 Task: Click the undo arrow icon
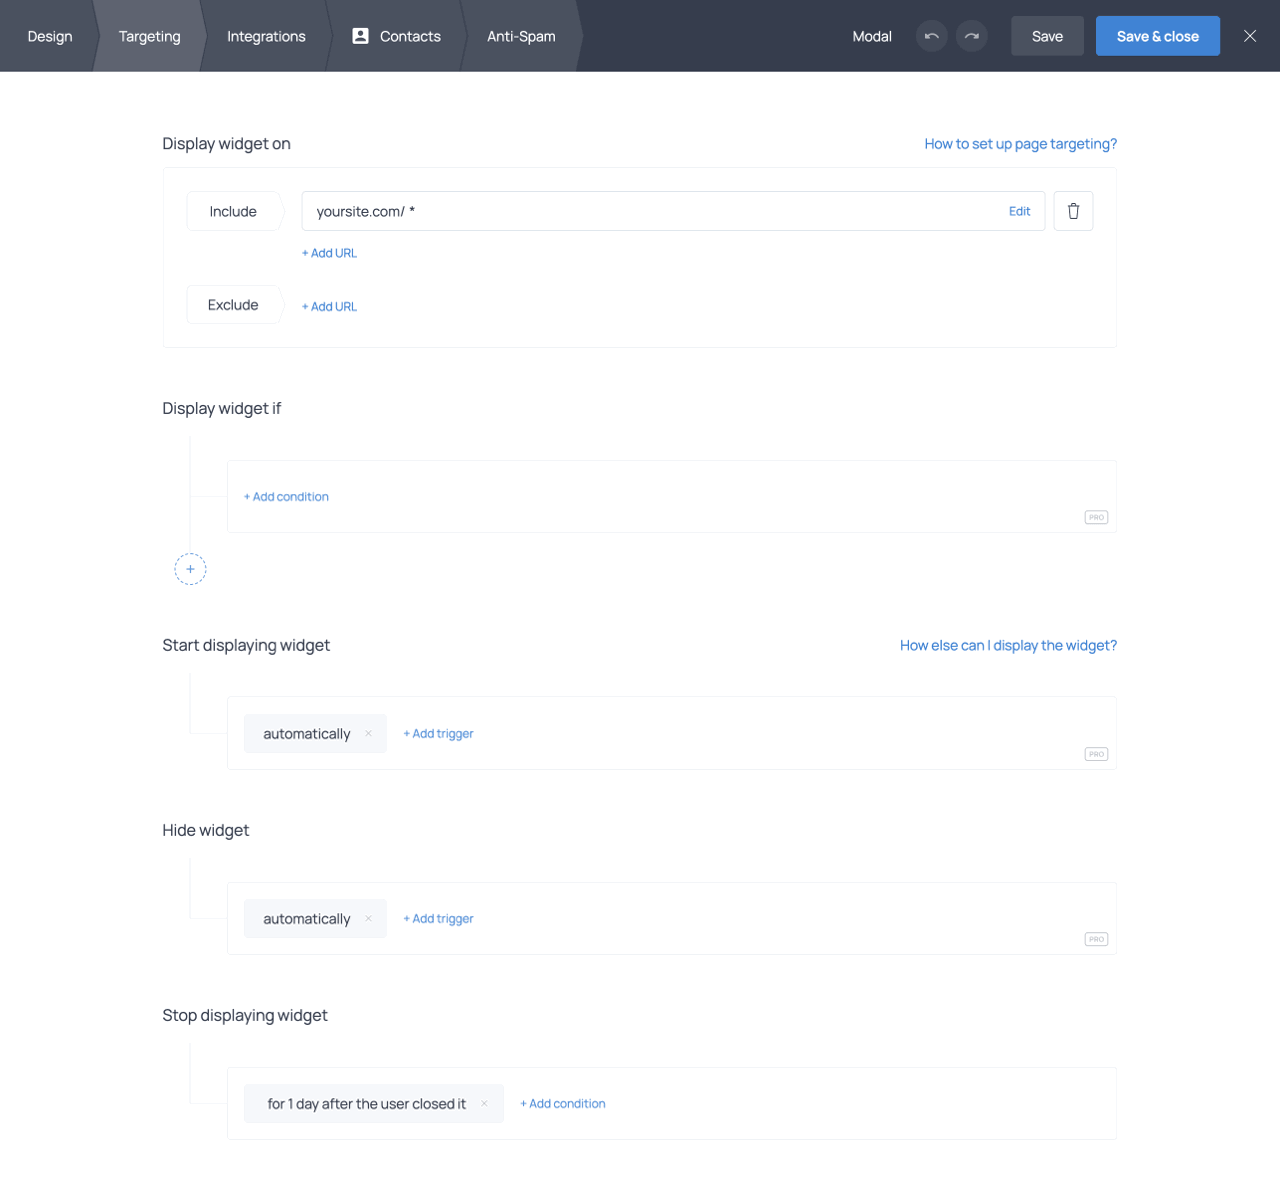(931, 36)
